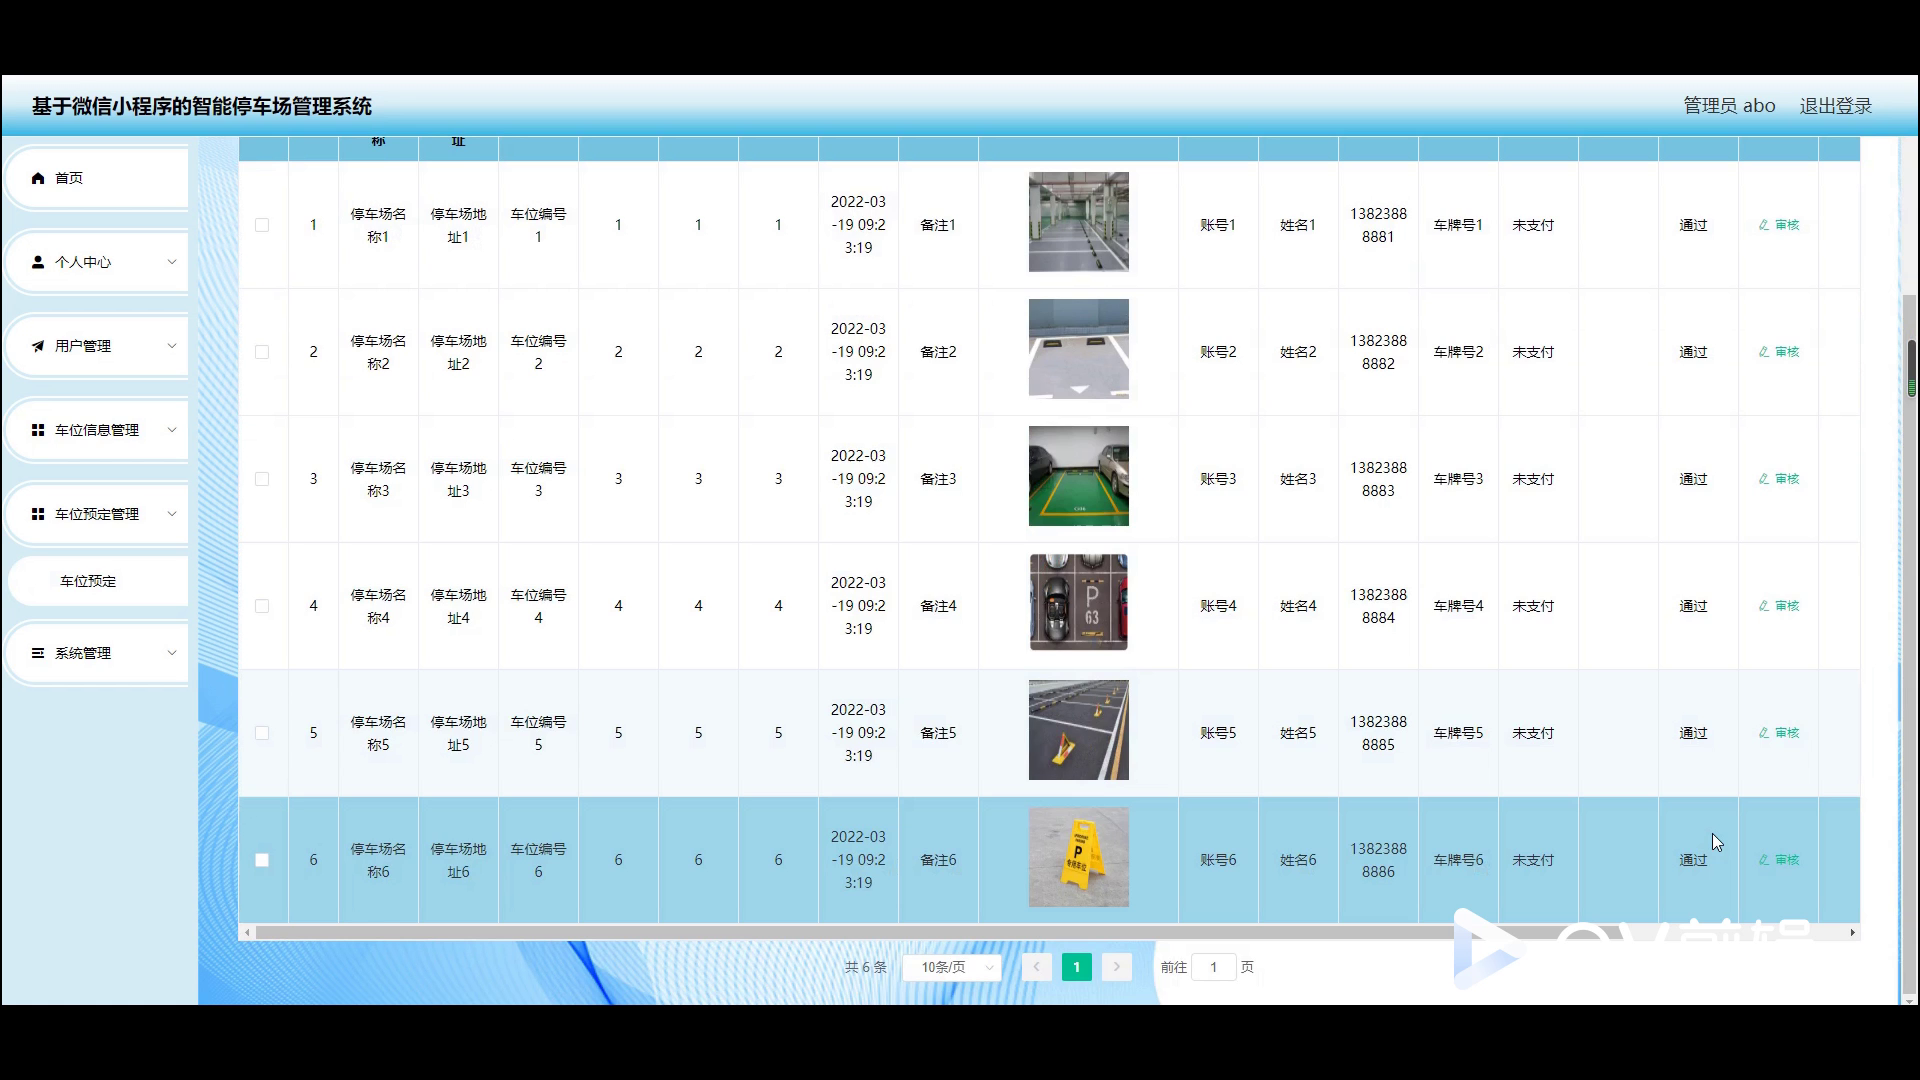Click the 前往 page number input

click(1213, 967)
